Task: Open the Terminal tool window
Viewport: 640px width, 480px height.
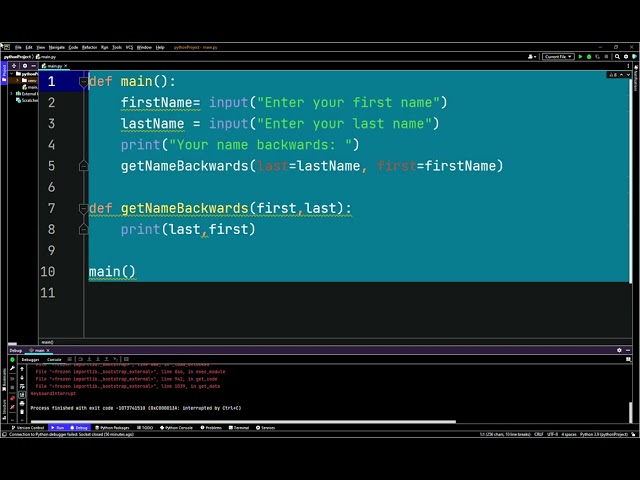Action: pyautogui.click(x=239, y=428)
